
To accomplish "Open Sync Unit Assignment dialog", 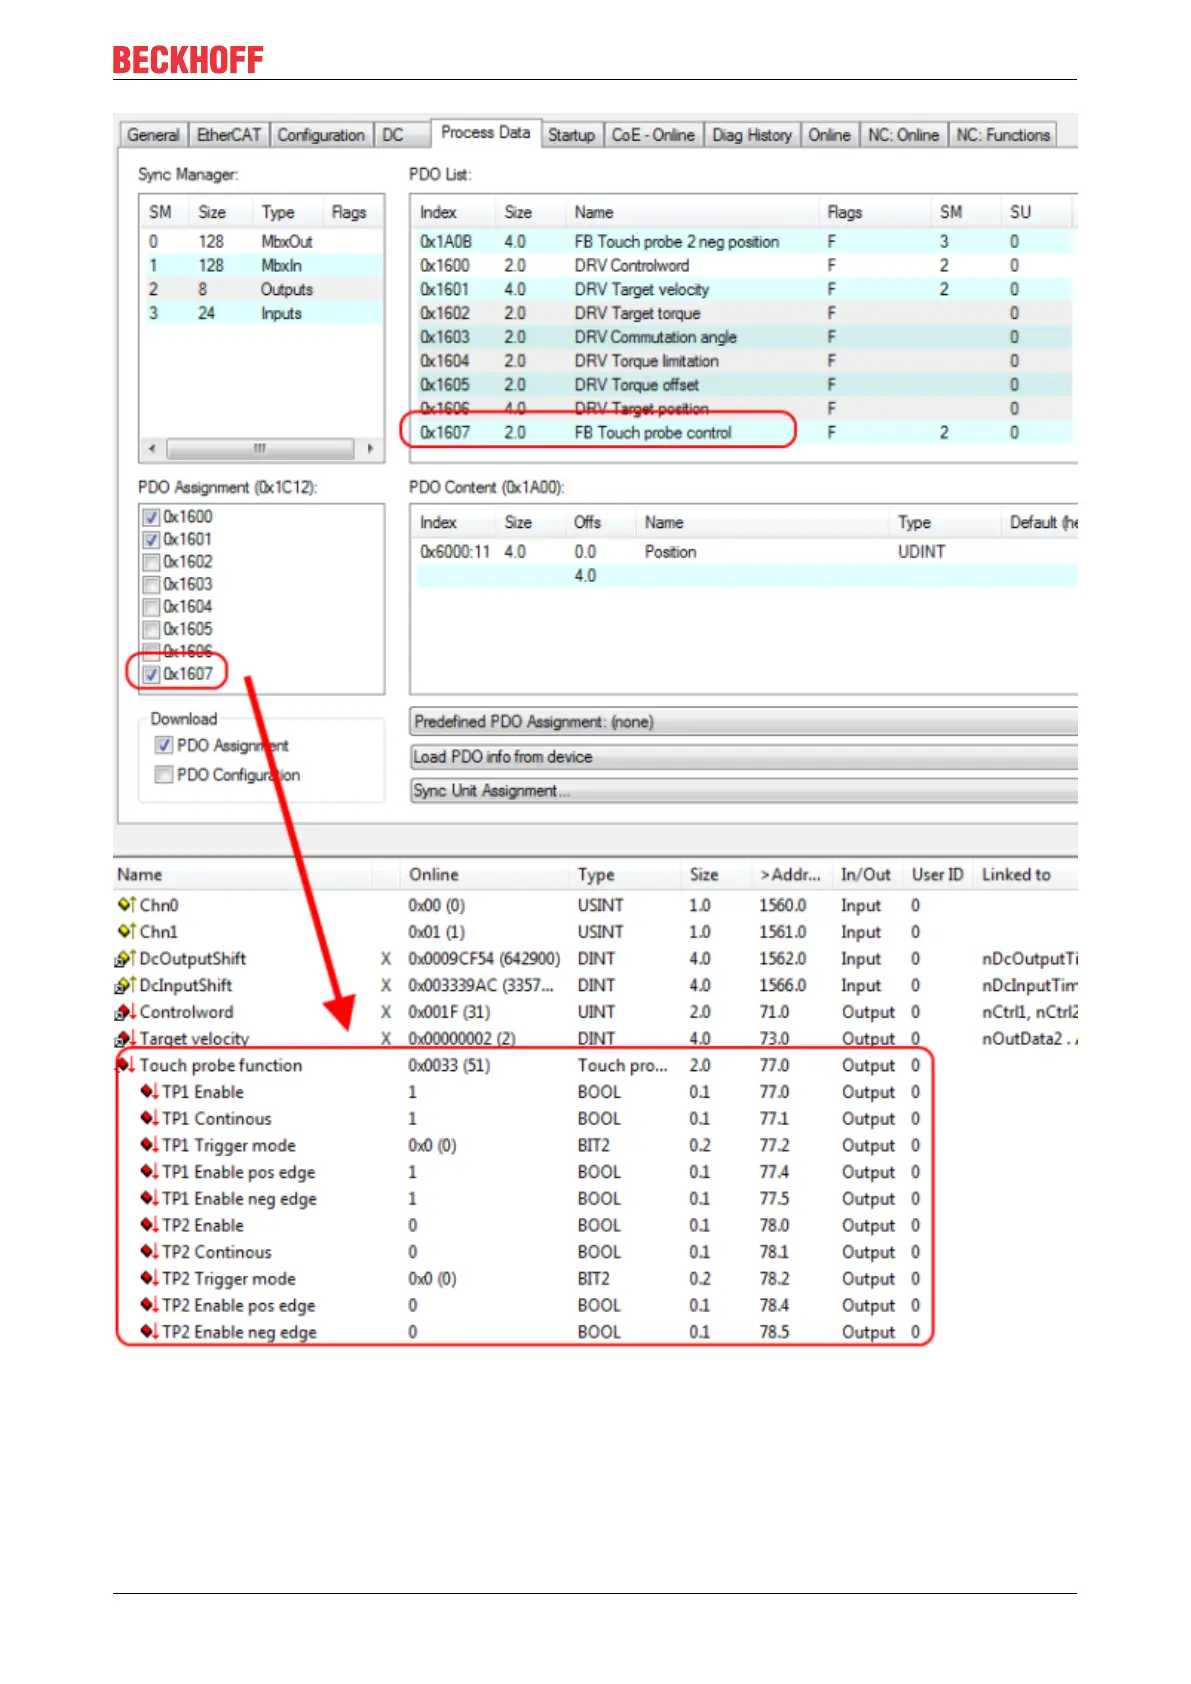I will pos(744,791).
